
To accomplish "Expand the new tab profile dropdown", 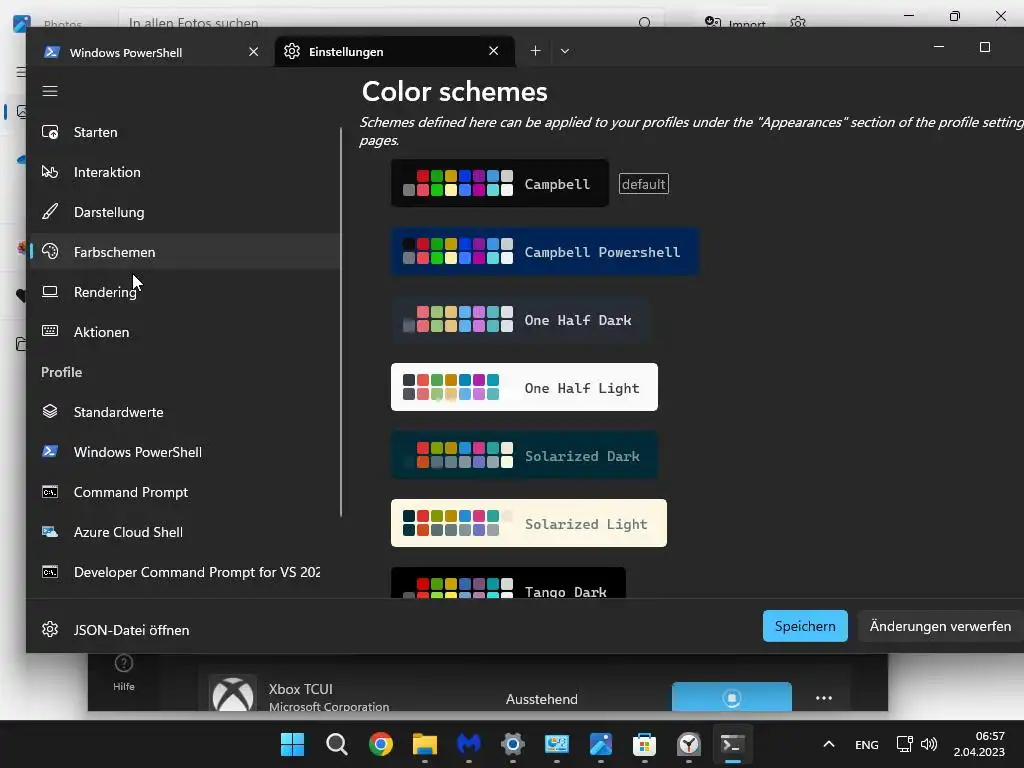I will click(x=565, y=51).
